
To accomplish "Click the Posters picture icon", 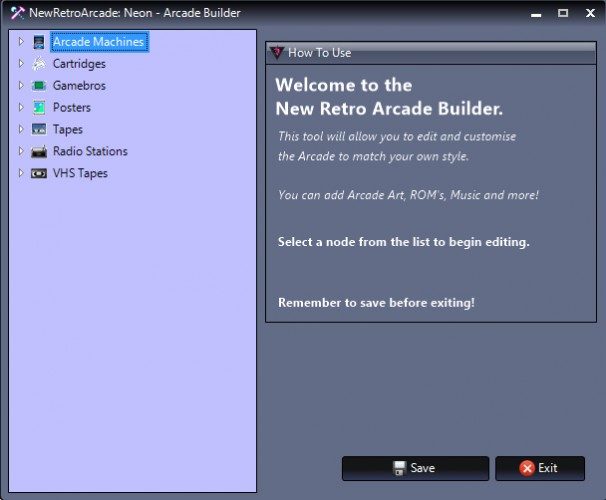I will point(39,108).
